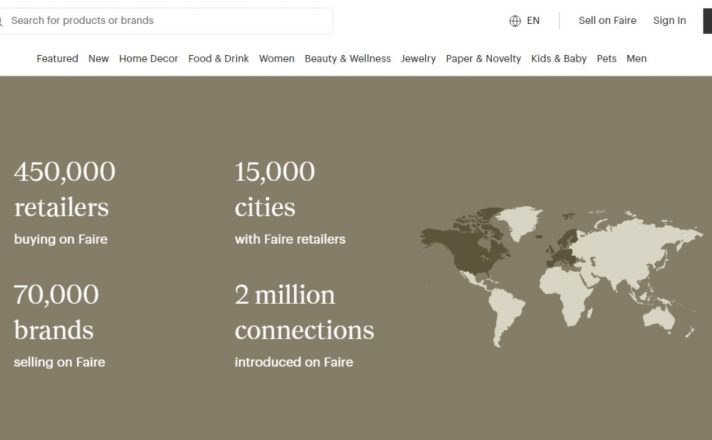The width and height of the screenshot is (712, 440).
Task: Click the world map graphic
Action: [562, 276]
